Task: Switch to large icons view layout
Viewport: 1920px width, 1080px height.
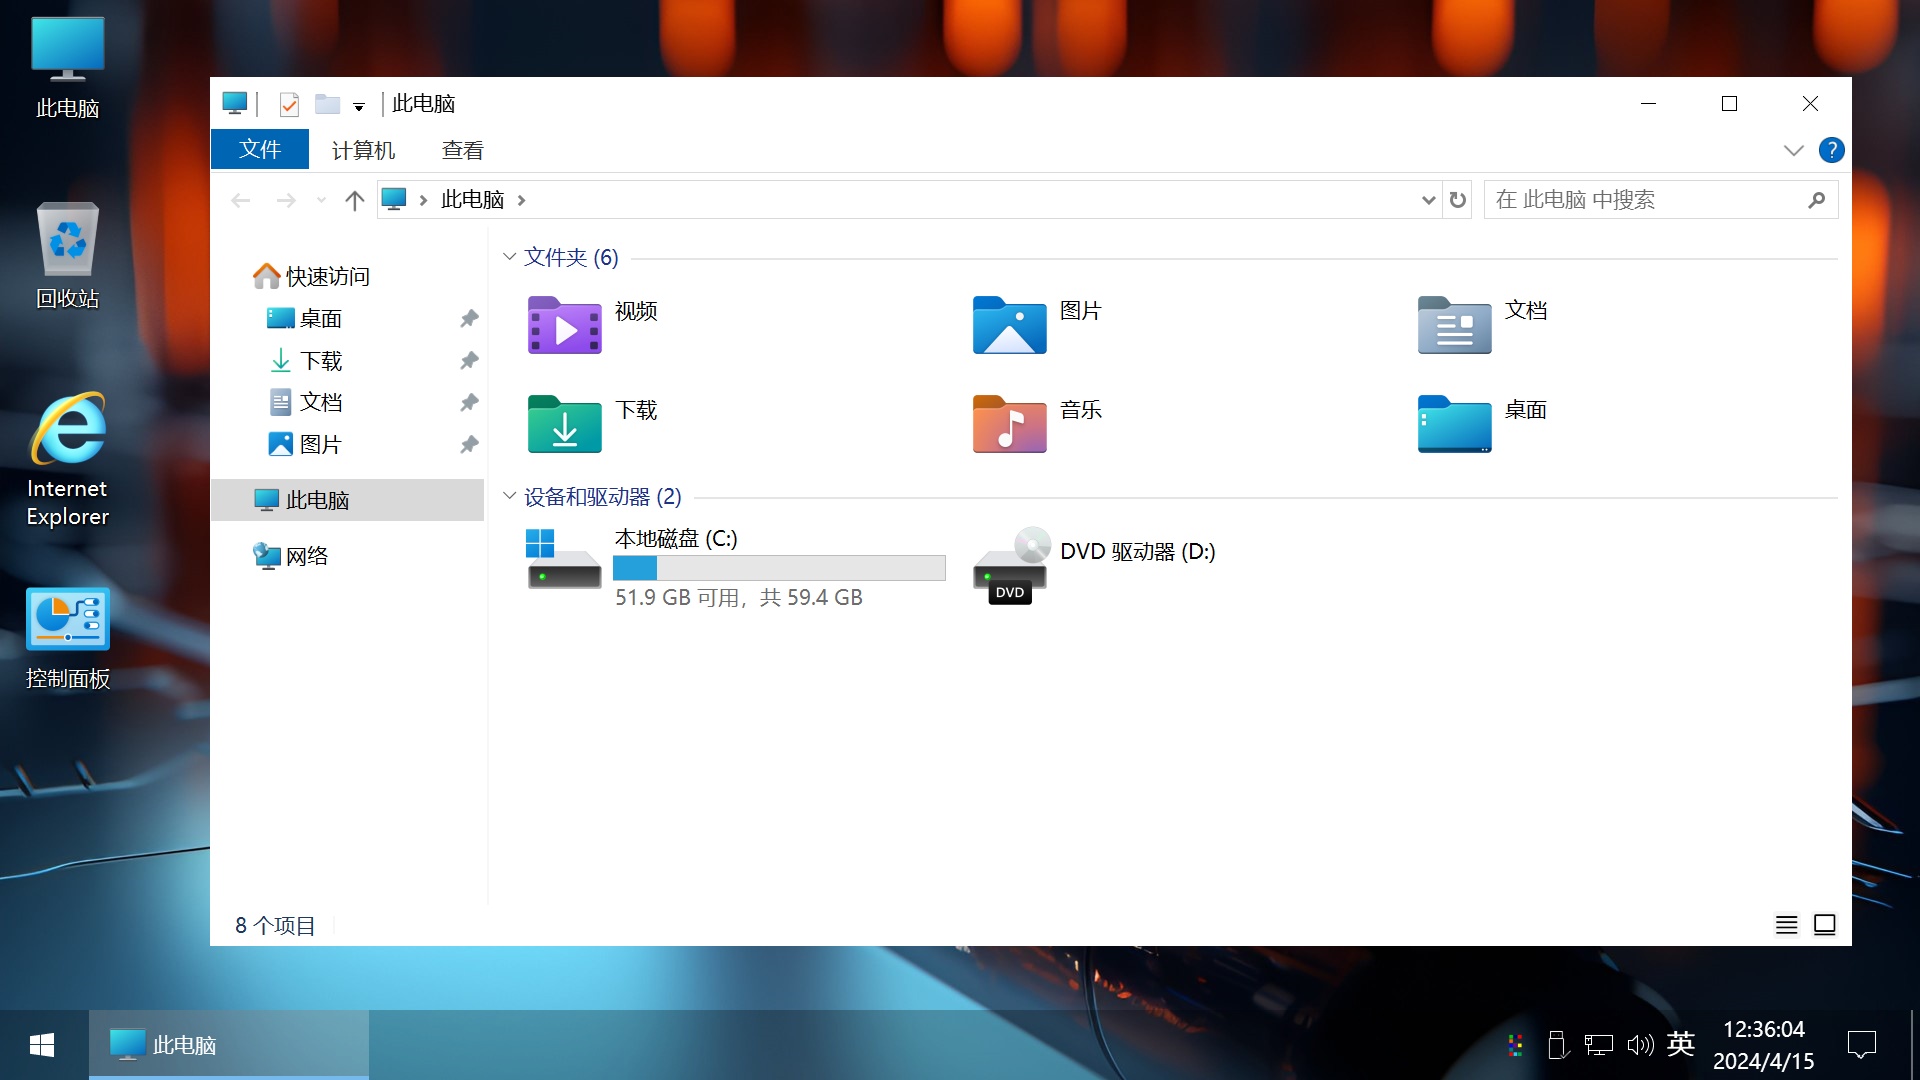Action: [x=1825, y=924]
